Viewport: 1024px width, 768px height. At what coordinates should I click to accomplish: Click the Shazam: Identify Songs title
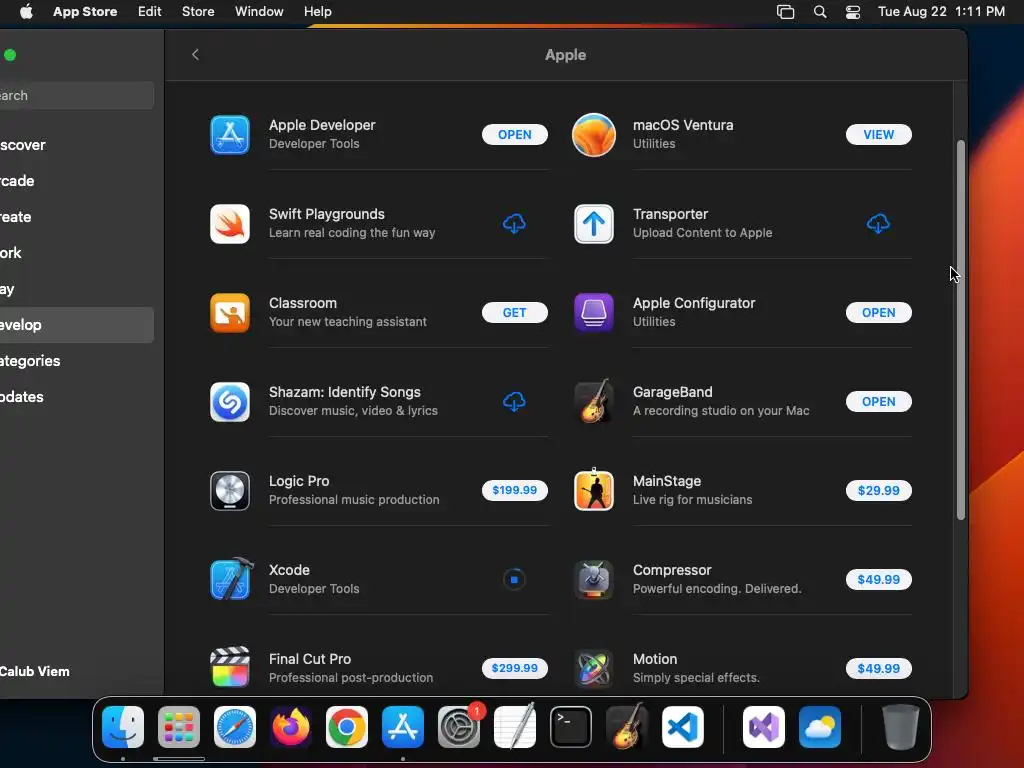[345, 392]
